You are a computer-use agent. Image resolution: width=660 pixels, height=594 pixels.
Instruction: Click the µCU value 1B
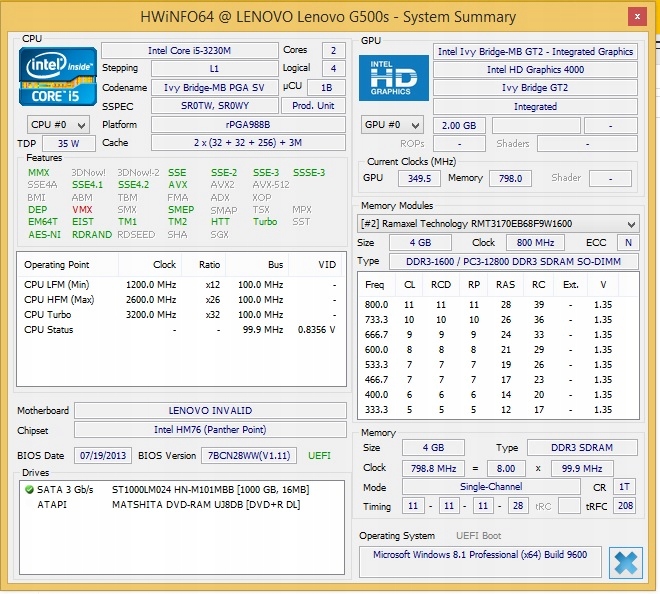(327, 88)
